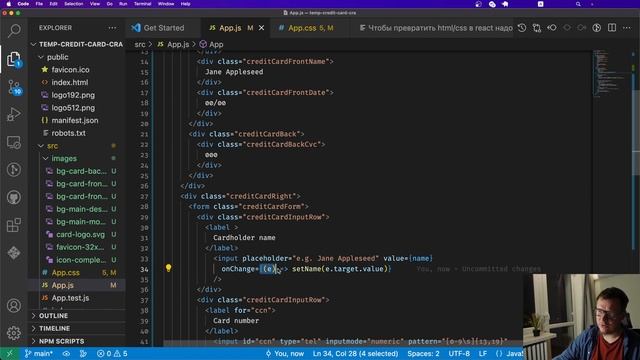Screen dimensions: 640x360
Task: Open timeline history icon in editor toolbar
Action: (x=522, y=28)
